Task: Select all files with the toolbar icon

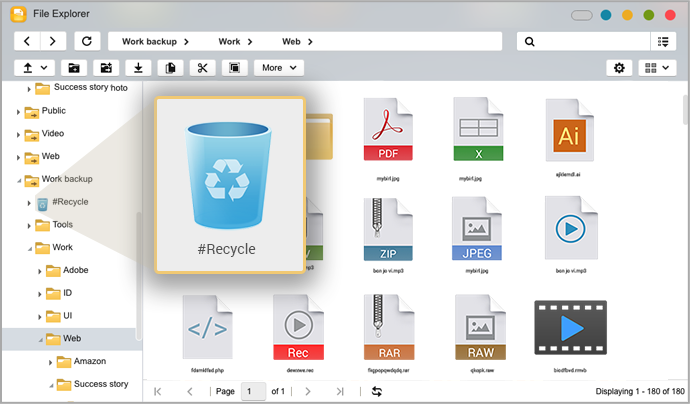Action: click(235, 68)
